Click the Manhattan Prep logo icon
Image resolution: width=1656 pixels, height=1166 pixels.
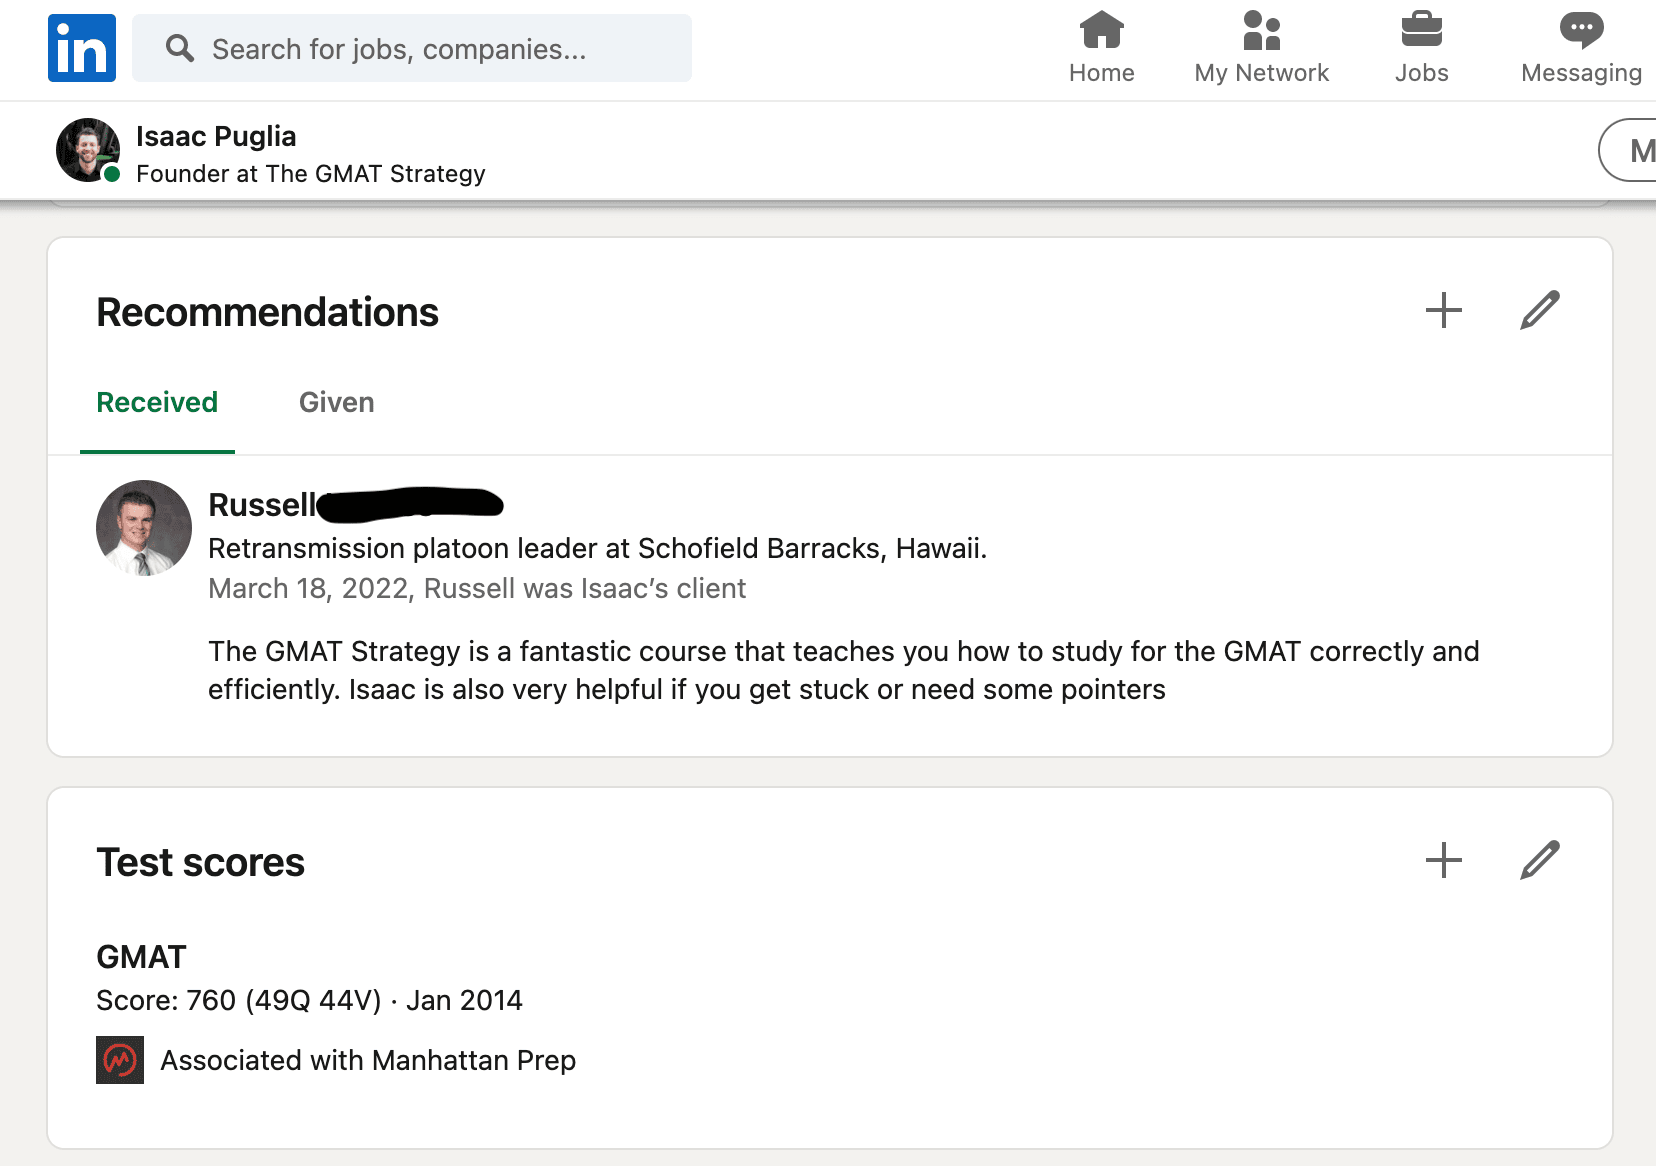coord(120,1060)
